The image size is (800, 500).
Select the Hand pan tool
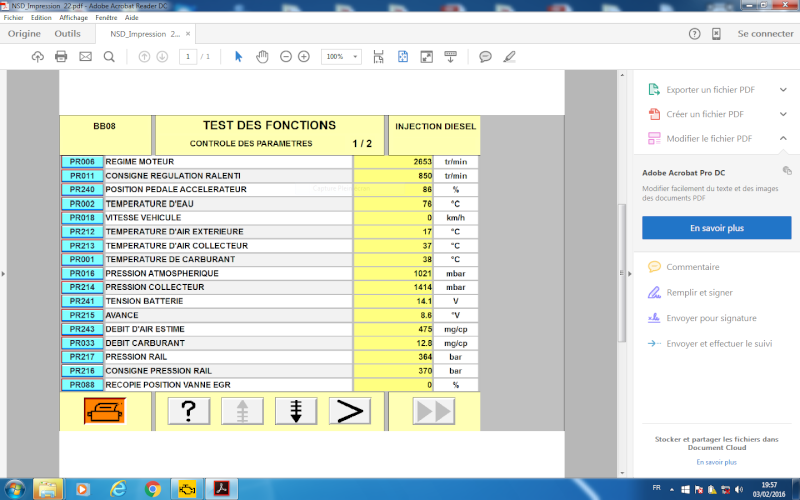click(262, 57)
